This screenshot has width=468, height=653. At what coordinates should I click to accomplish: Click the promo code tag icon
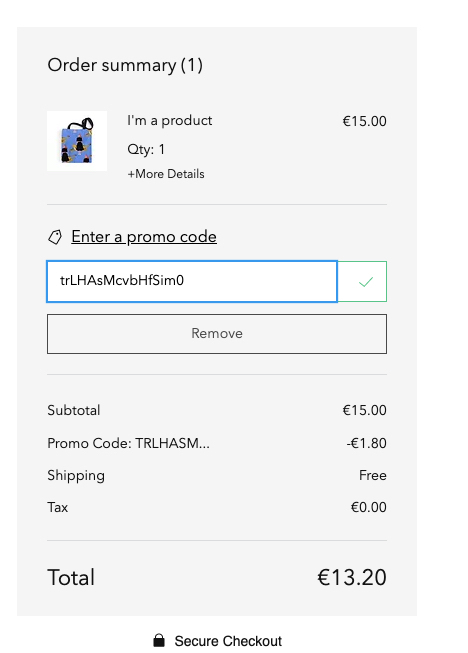coord(55,237)
